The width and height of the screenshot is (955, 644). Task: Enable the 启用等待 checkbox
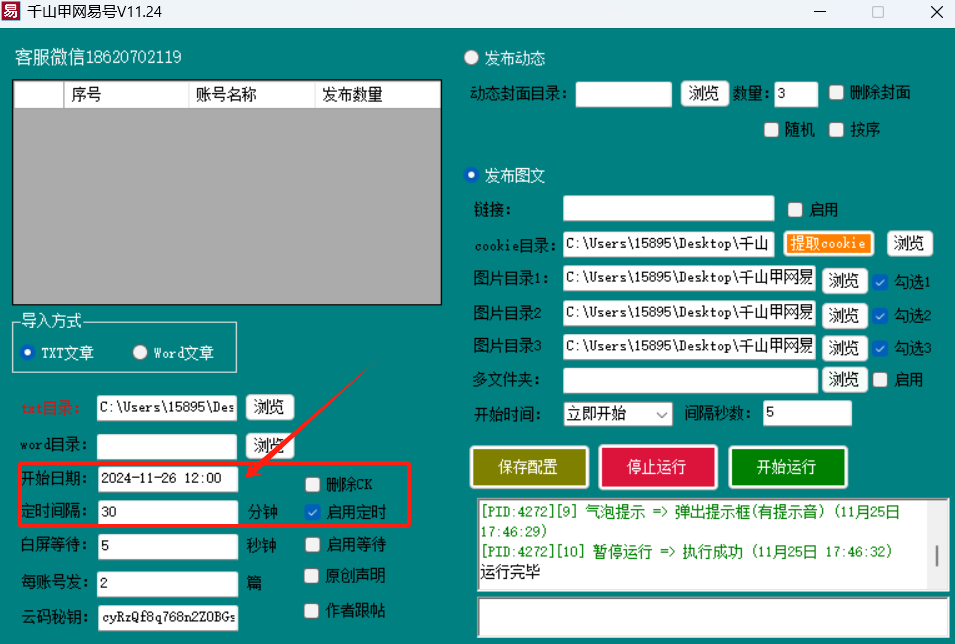pos(312,544)
